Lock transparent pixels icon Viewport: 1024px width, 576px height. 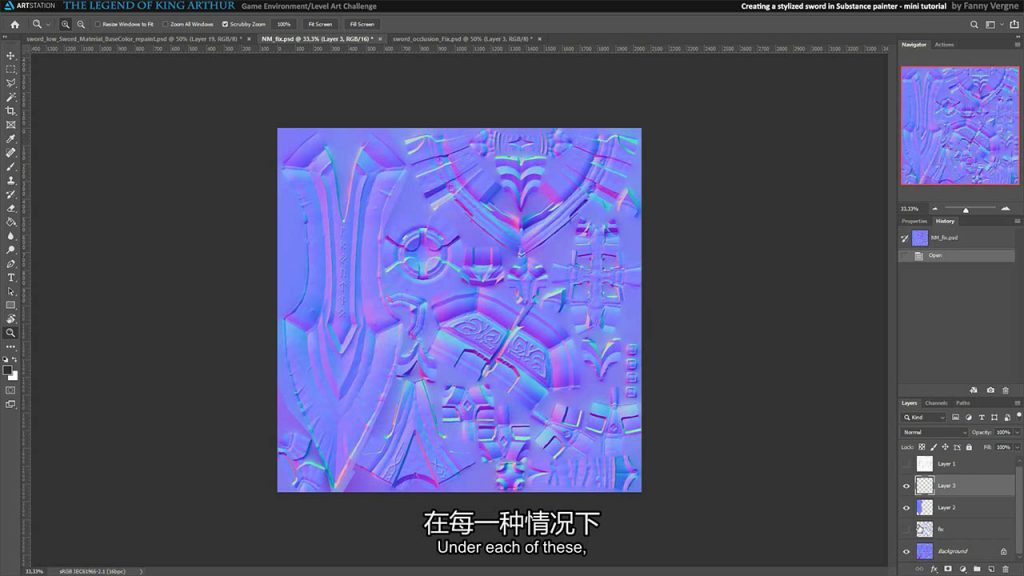coord(921,447)
